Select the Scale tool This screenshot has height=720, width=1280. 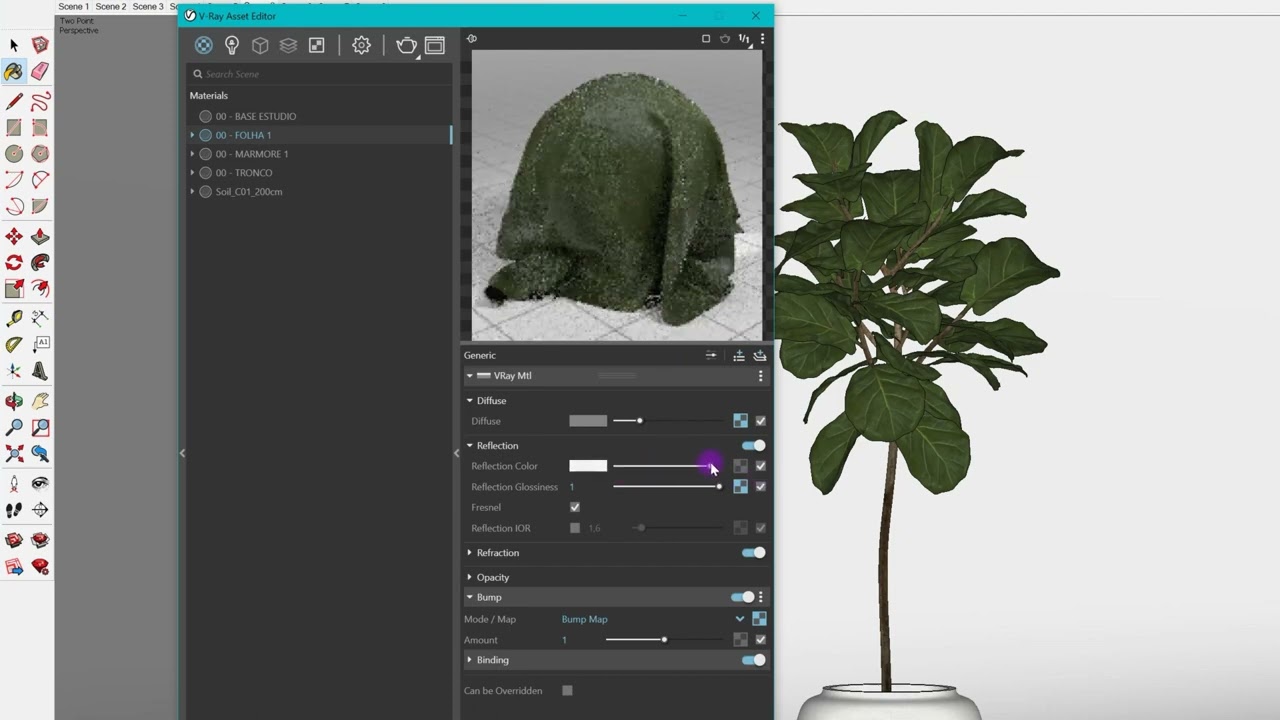click(x=14, y=288)
